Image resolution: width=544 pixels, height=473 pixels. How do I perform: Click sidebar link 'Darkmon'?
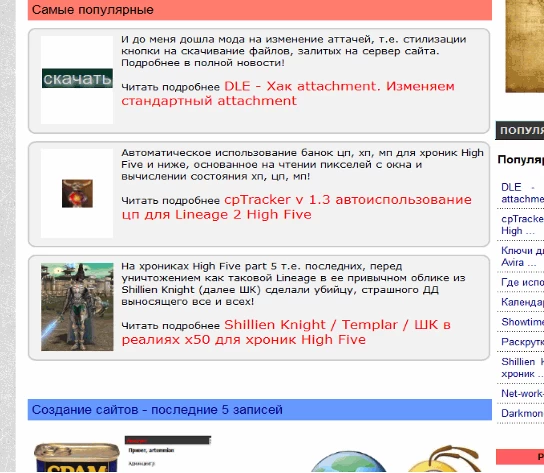point(522,413)
